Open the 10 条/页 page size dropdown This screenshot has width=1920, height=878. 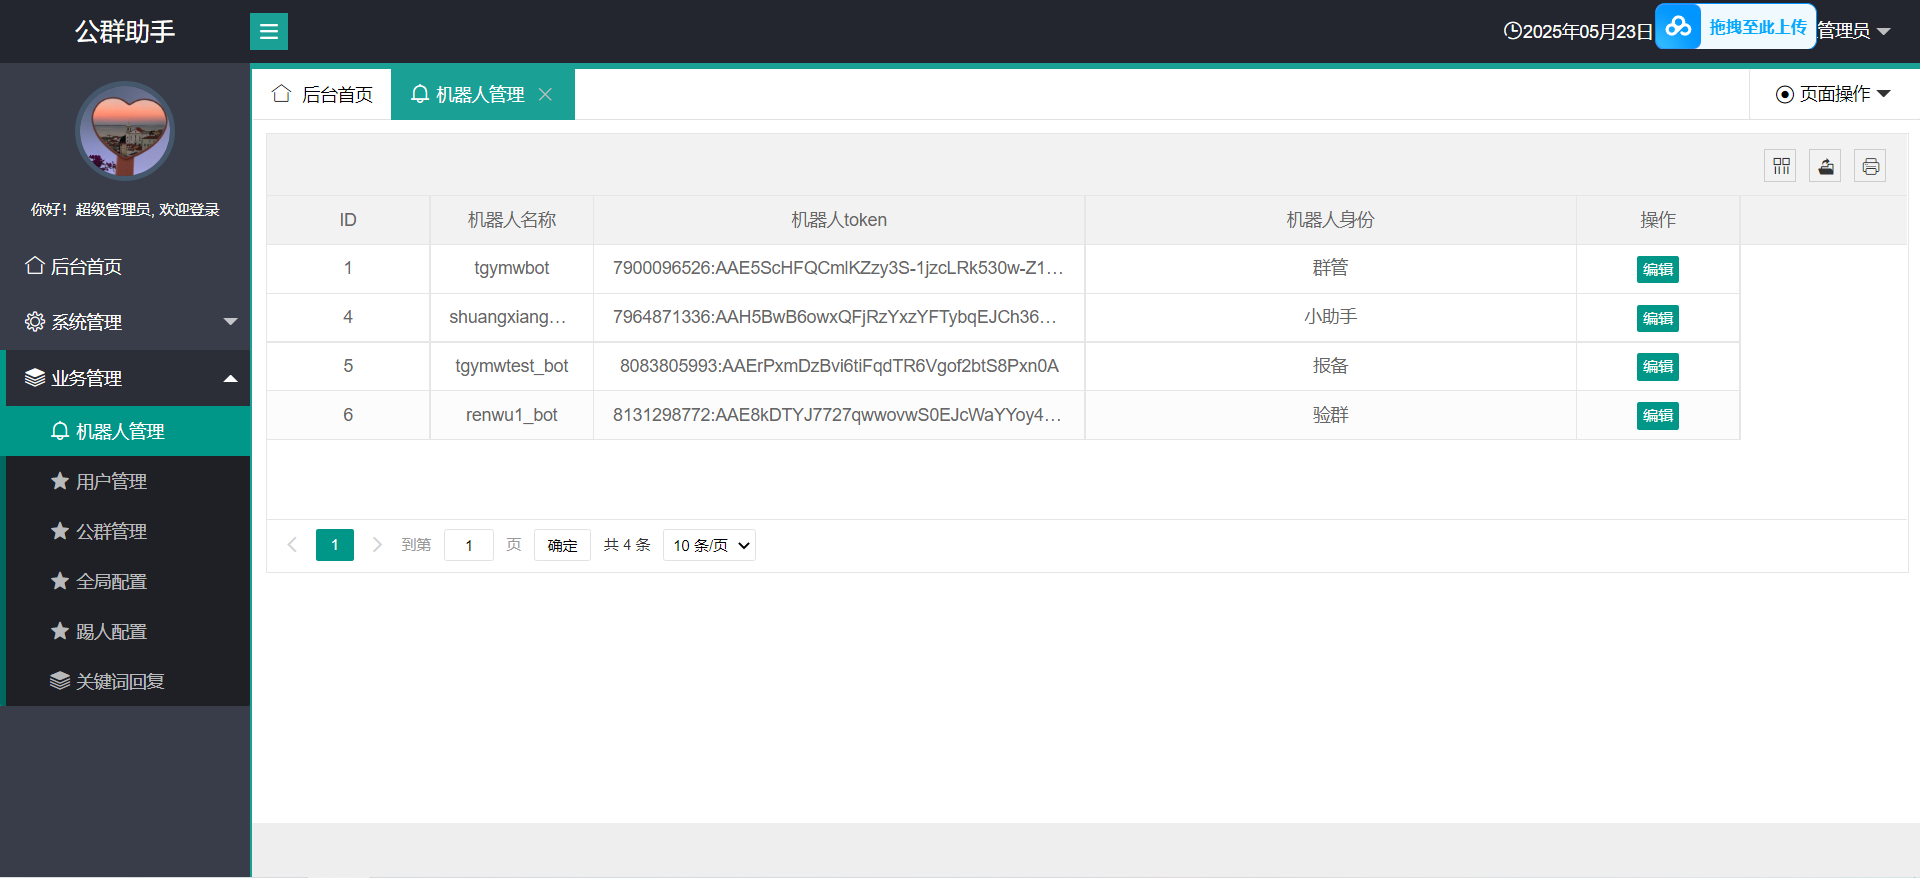[709, 545]
